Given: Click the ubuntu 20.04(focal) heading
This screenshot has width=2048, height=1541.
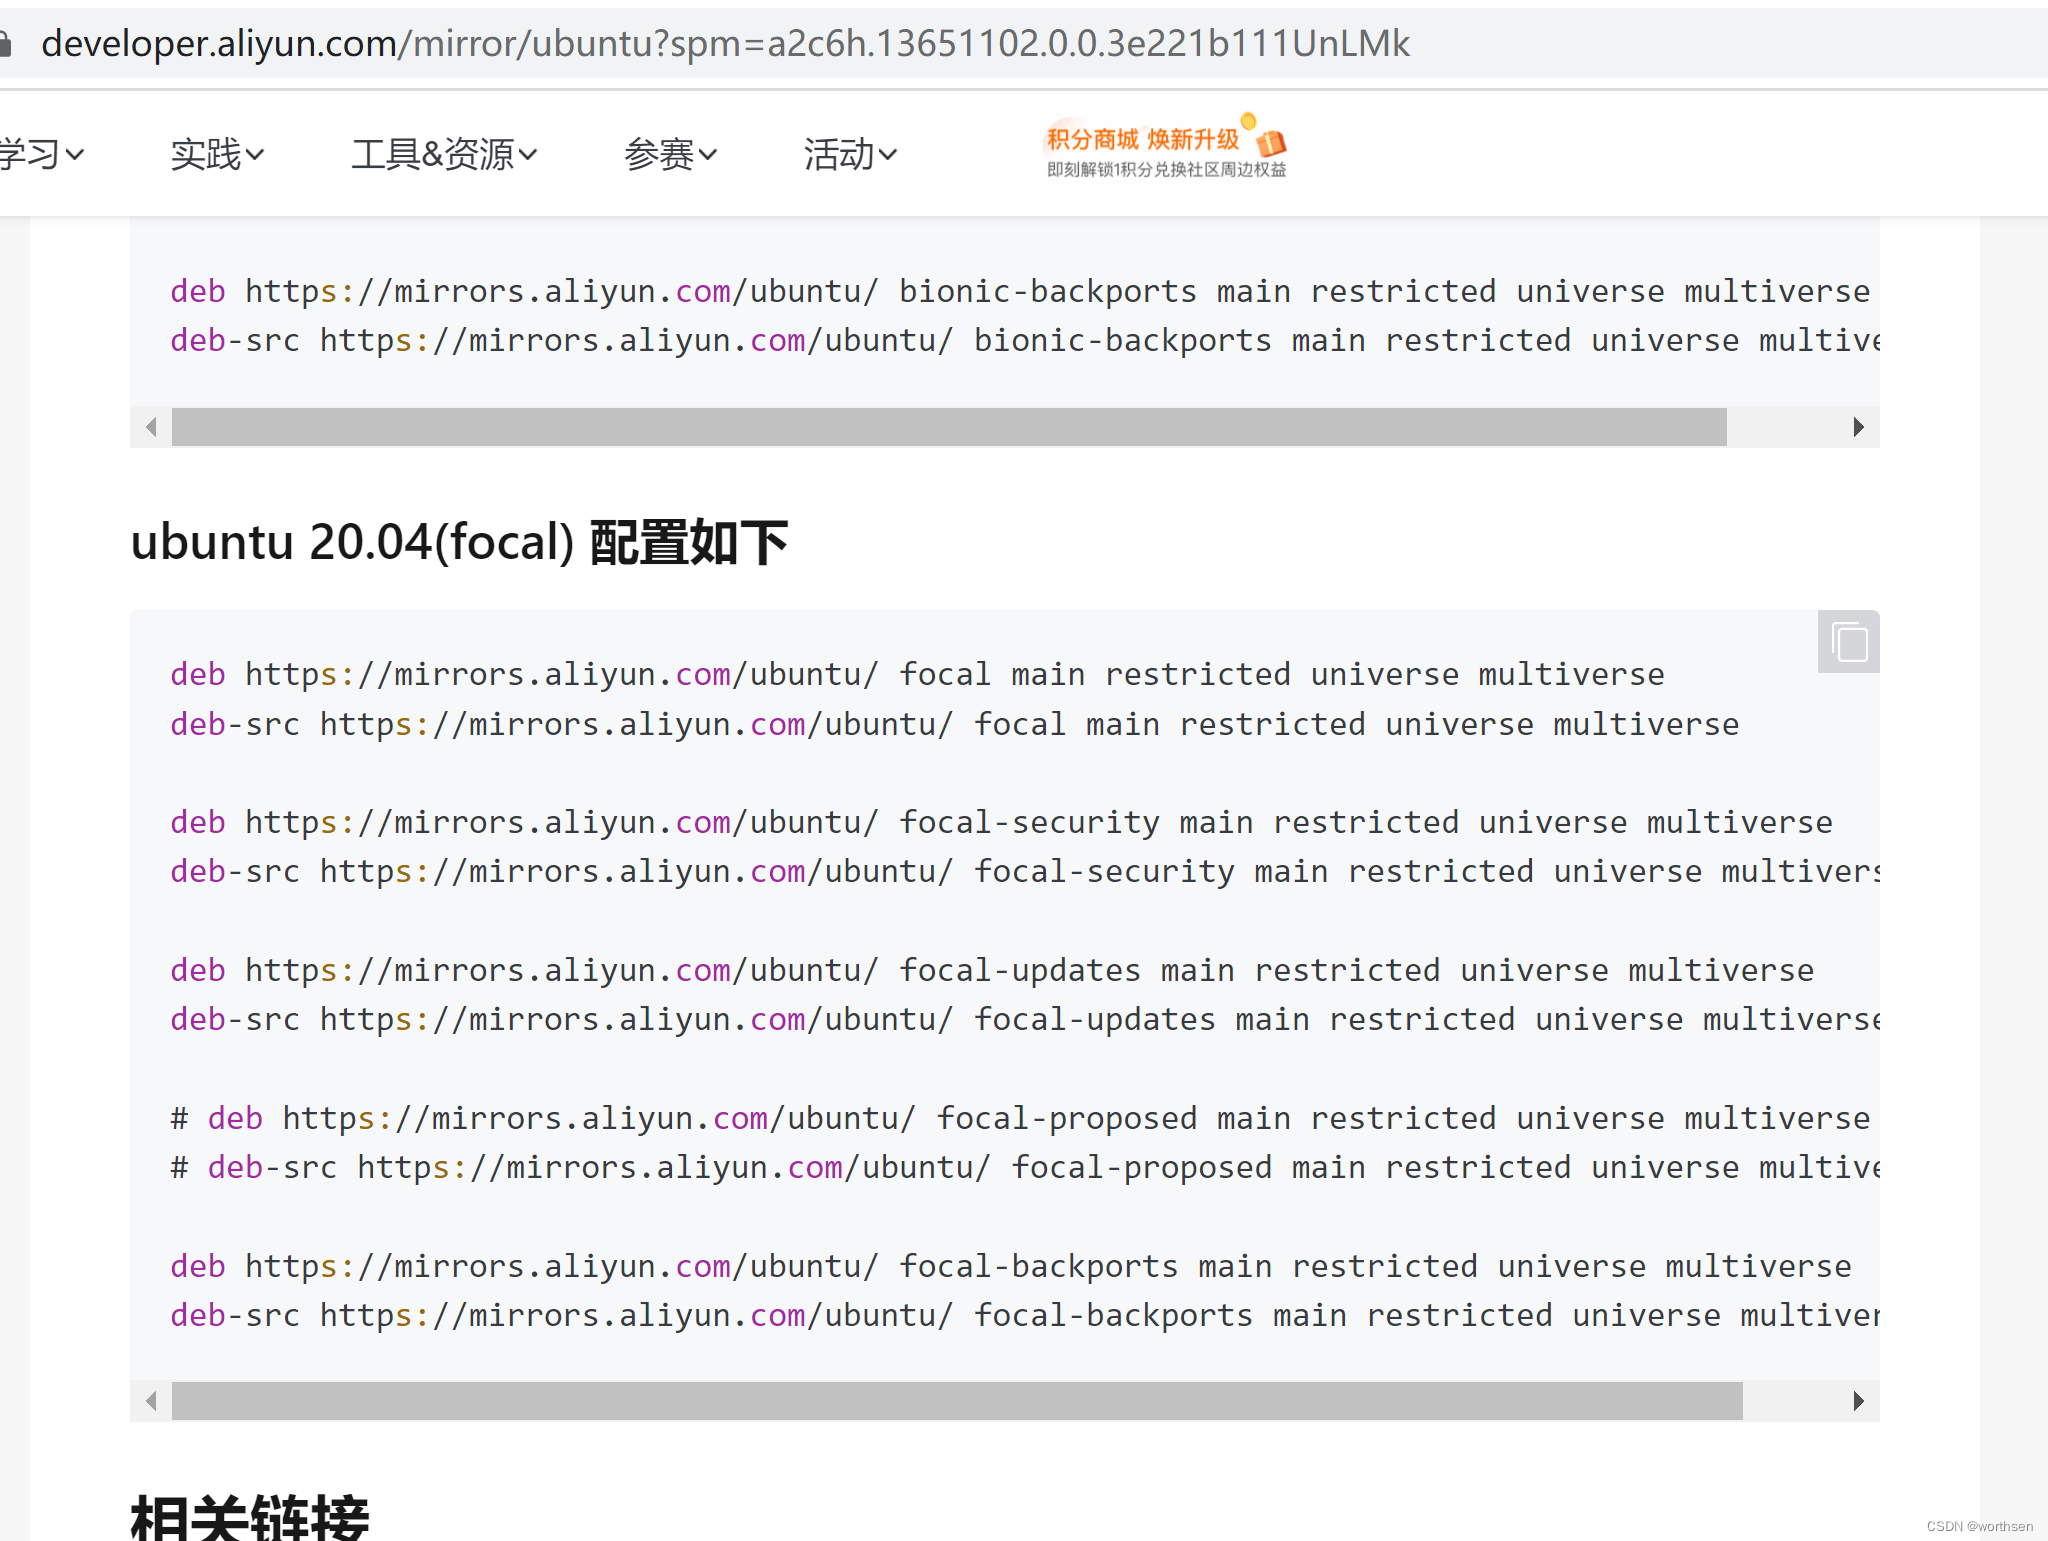Looking at the screenshot, I should (459, 542).
